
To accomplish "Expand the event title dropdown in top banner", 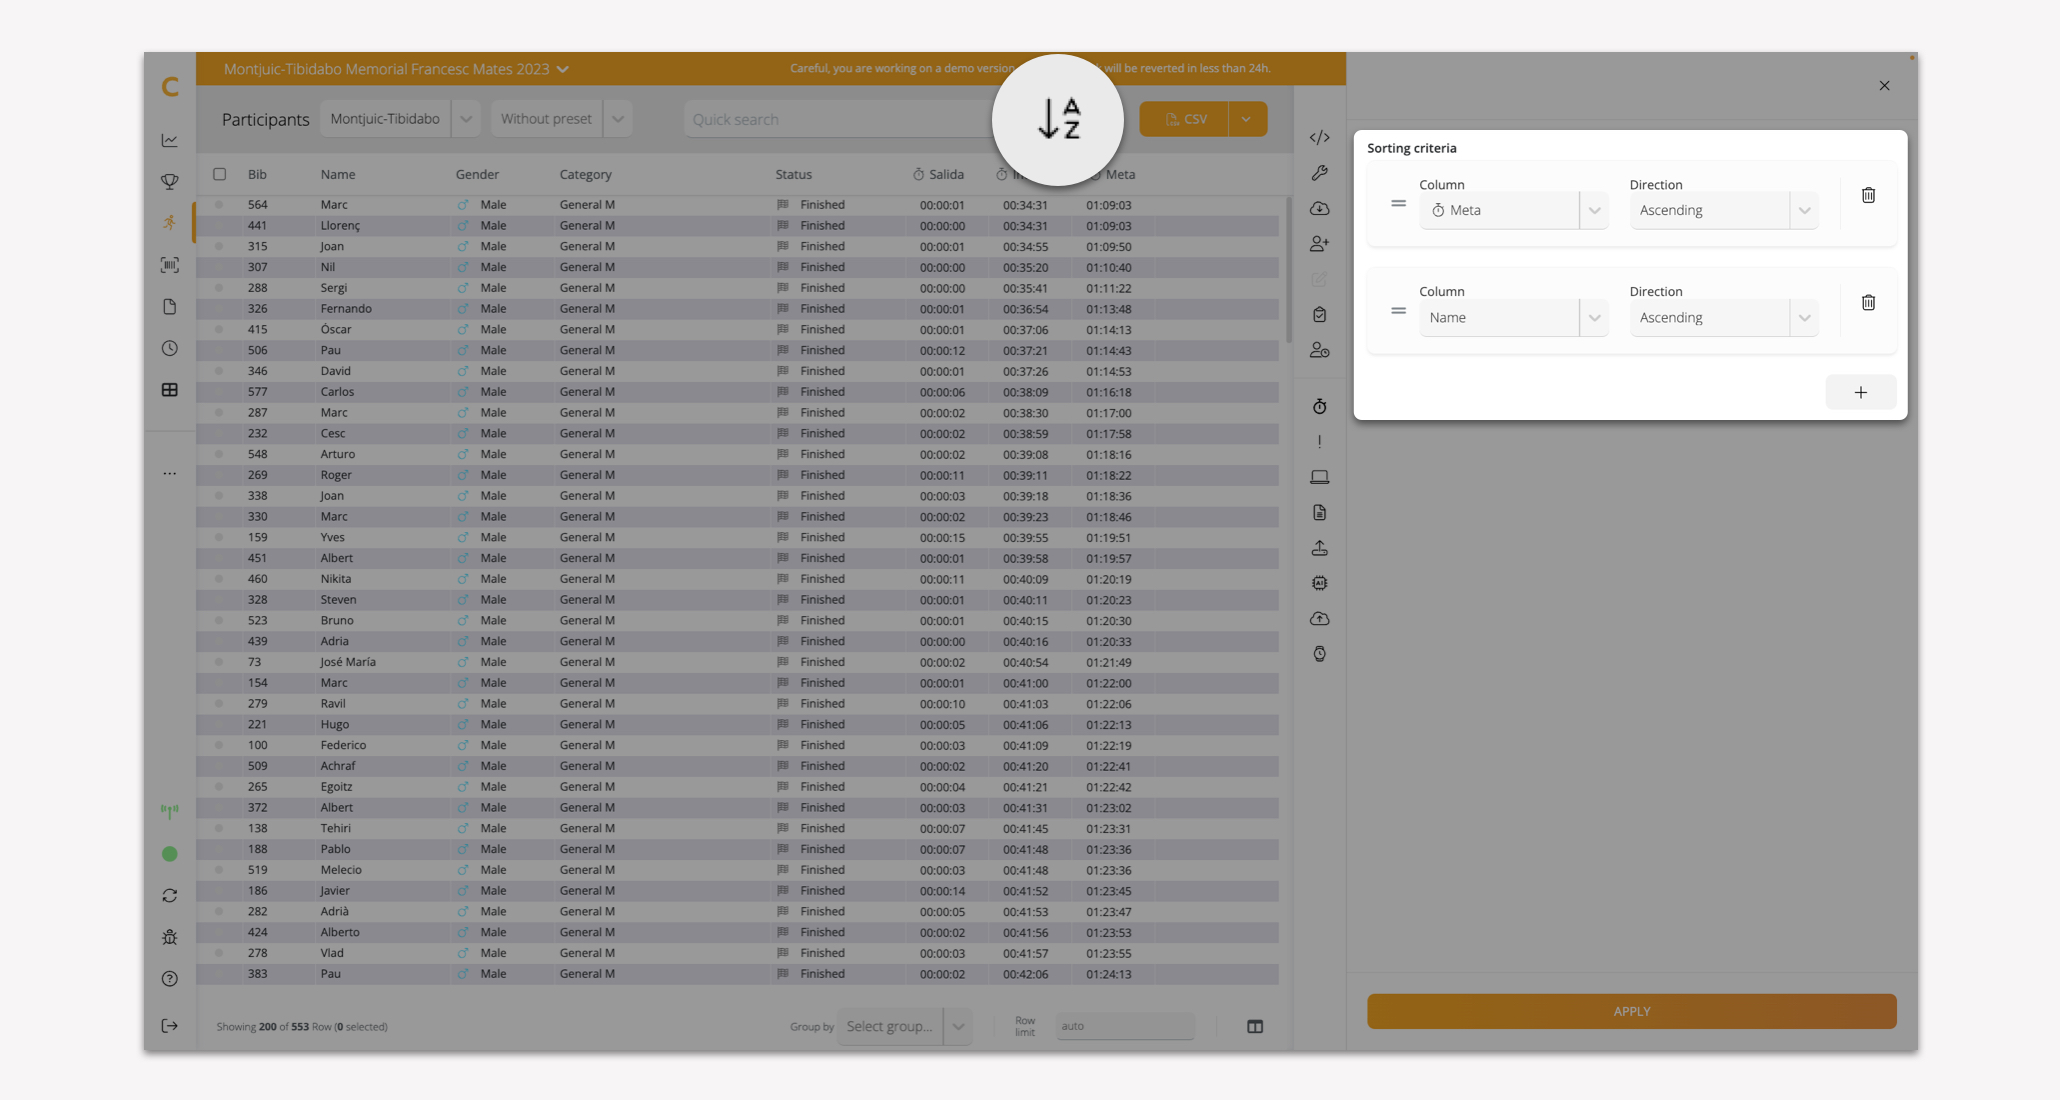I will (563, 69).
